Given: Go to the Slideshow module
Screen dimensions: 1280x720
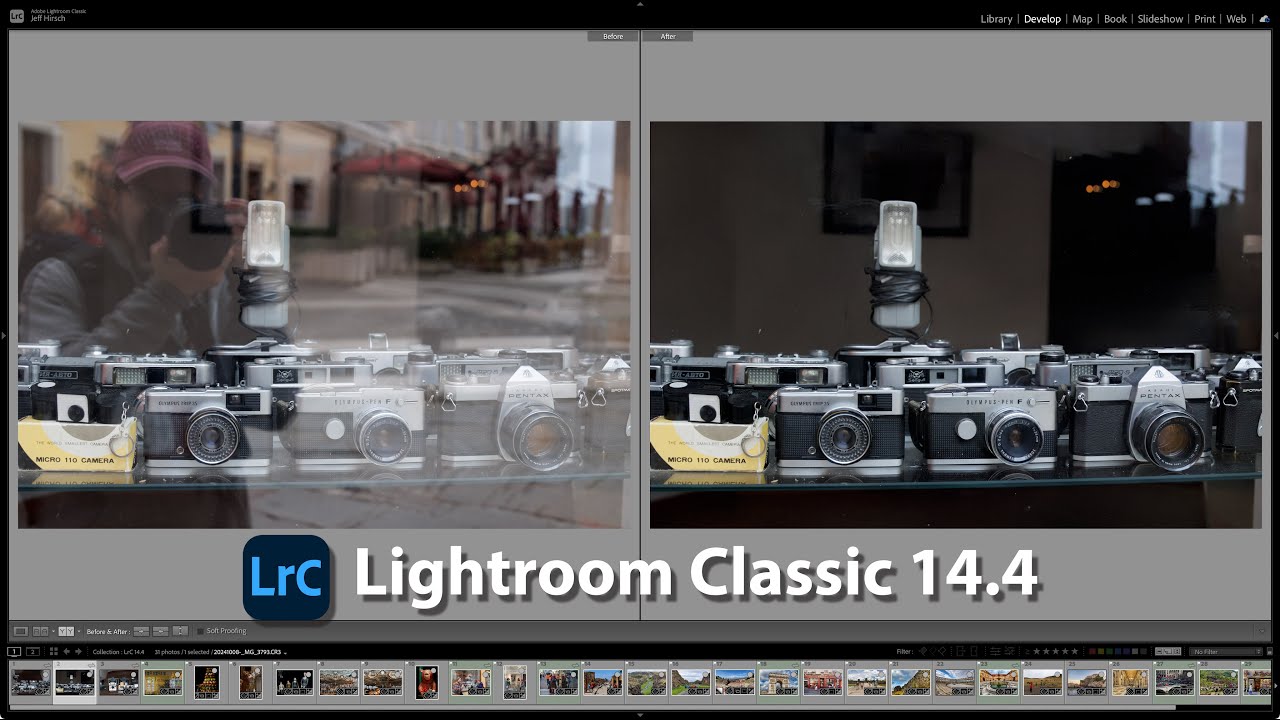Looking at the screenshot, I should [x=1160, y=19].
